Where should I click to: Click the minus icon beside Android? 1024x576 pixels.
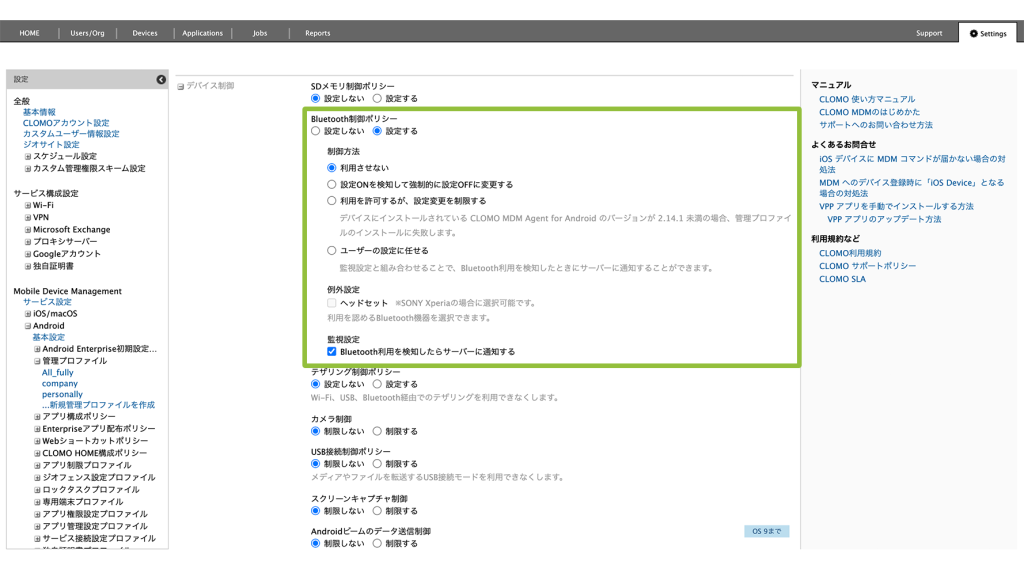28,326
